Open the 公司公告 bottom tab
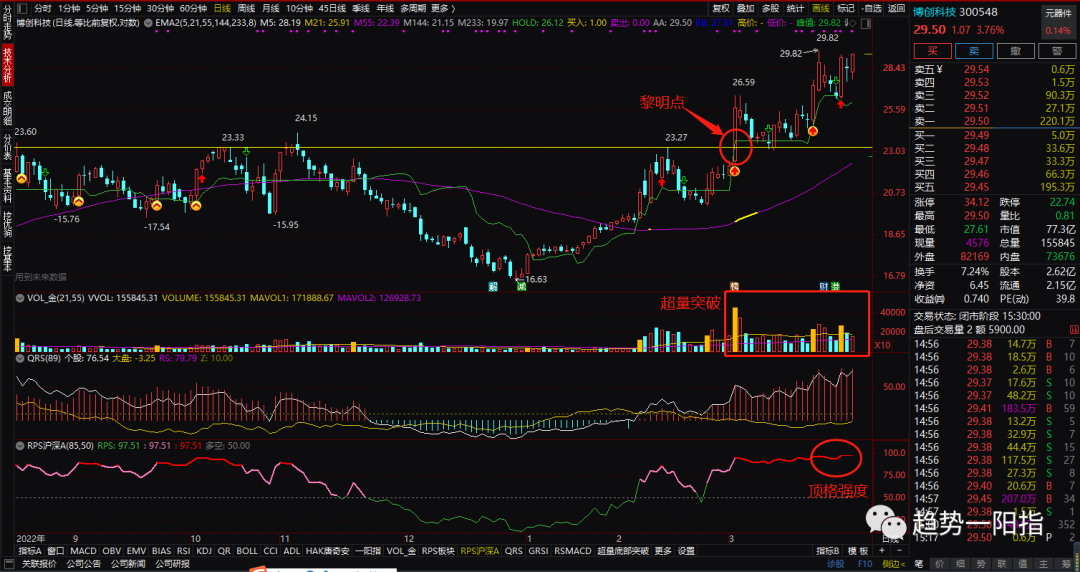 [83, 564]
